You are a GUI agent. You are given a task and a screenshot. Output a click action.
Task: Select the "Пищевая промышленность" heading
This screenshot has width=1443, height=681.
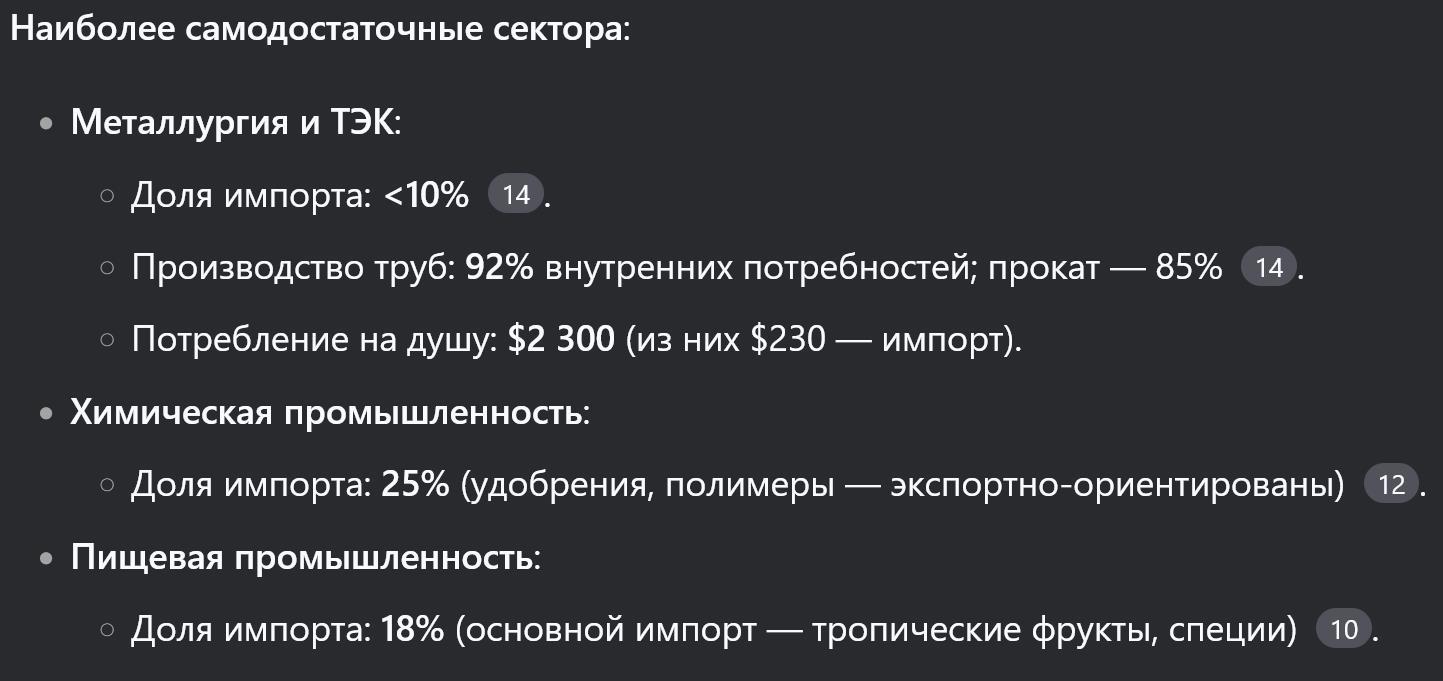click(301, 557)
